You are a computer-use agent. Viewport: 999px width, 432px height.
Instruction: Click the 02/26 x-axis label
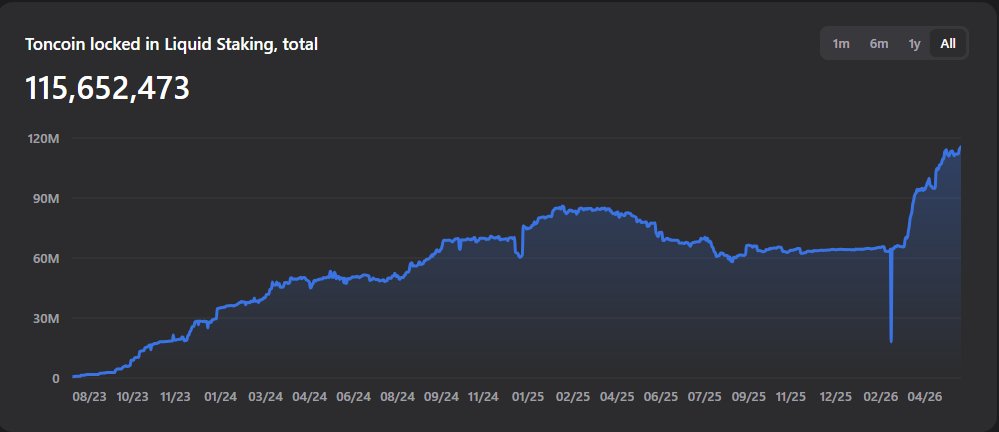tap(879, 396)
